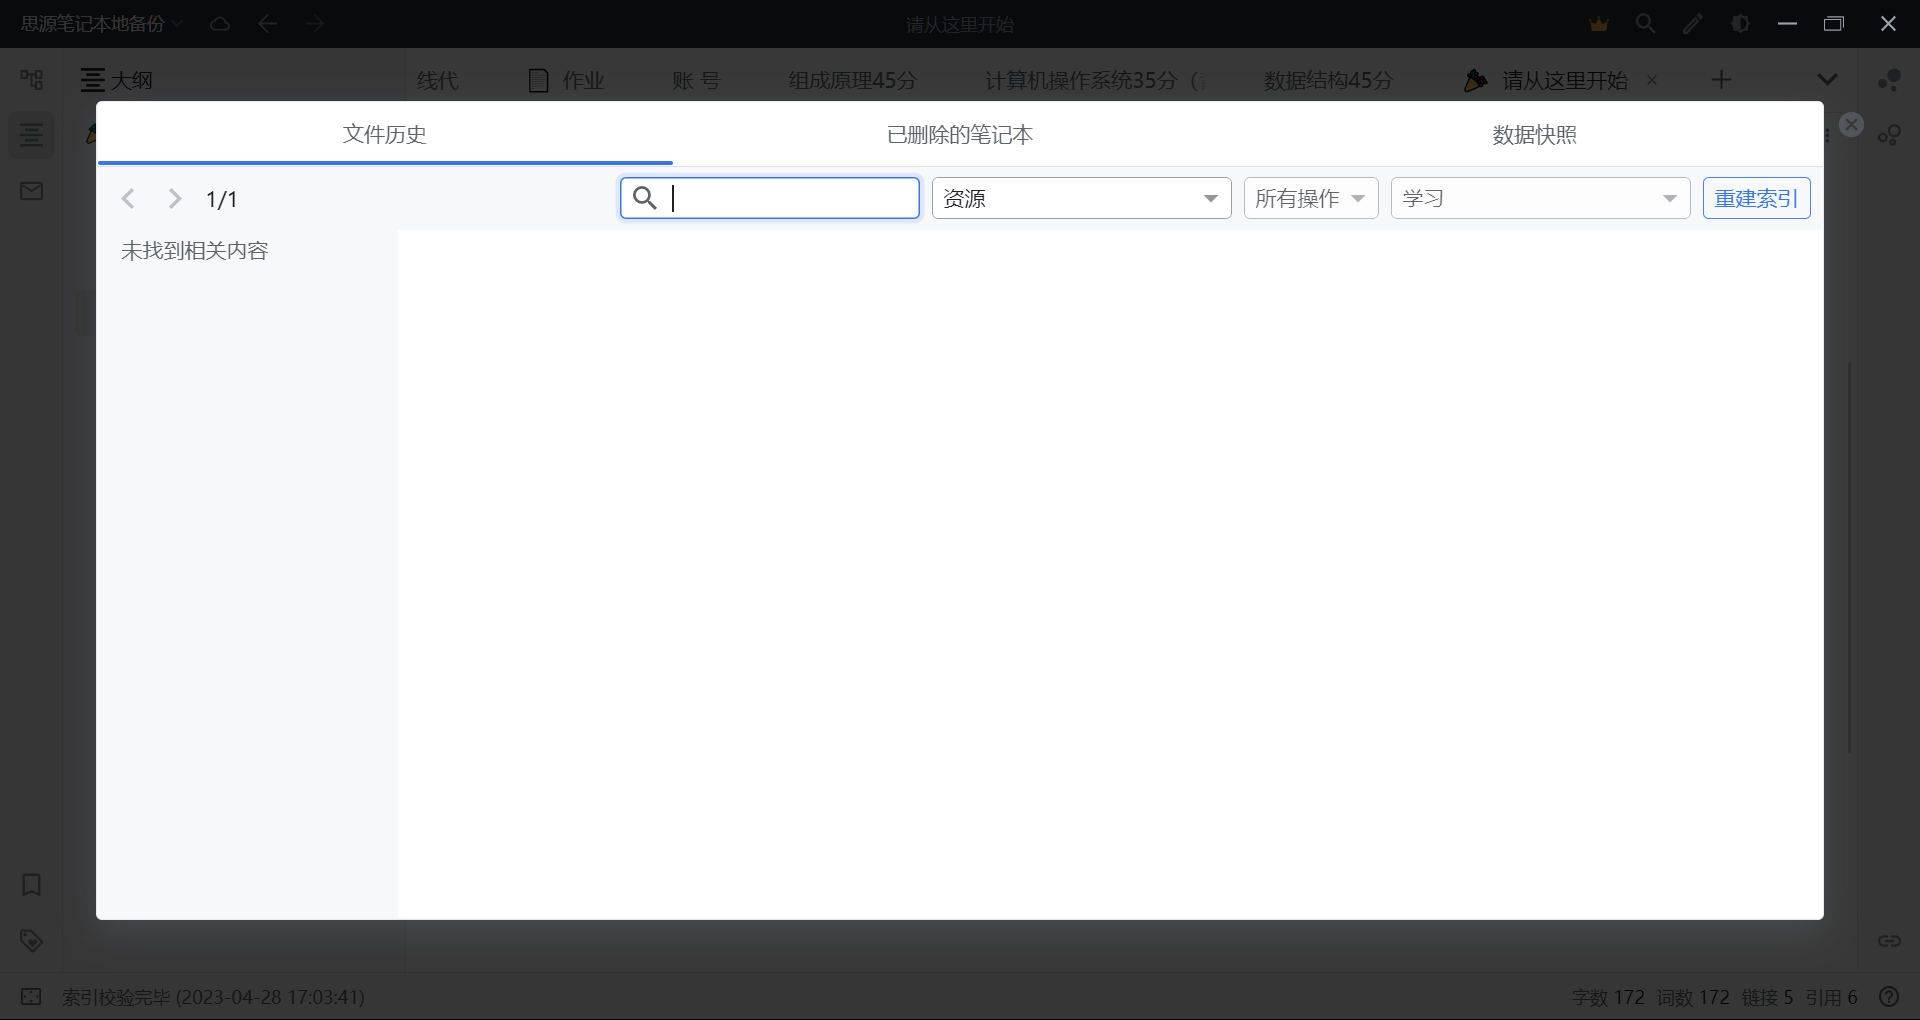Open the 学习 notebook dropdown
Viewport: 1920px width, 1020px height.
point(1539,198)
